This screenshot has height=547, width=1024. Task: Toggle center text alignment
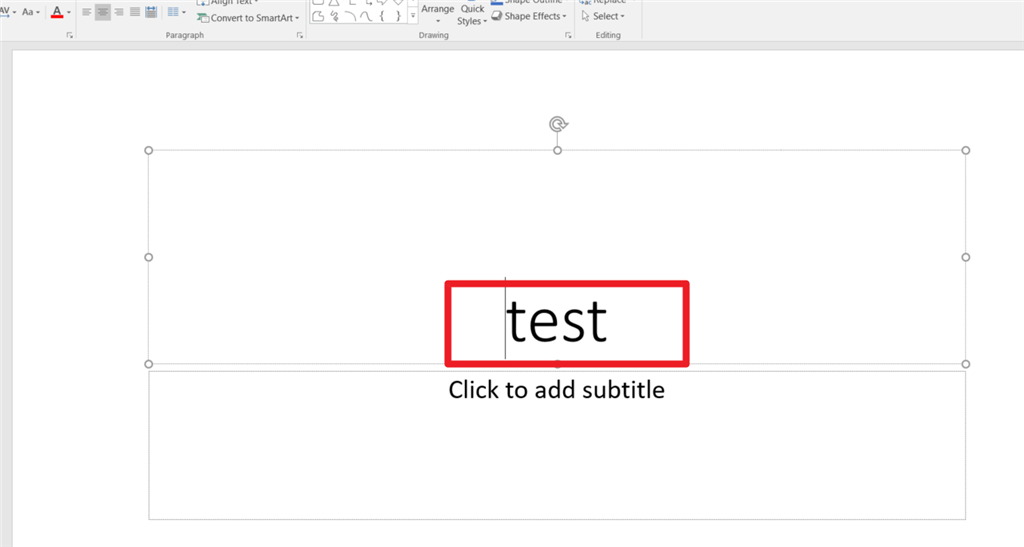click(x=103, y=12)
